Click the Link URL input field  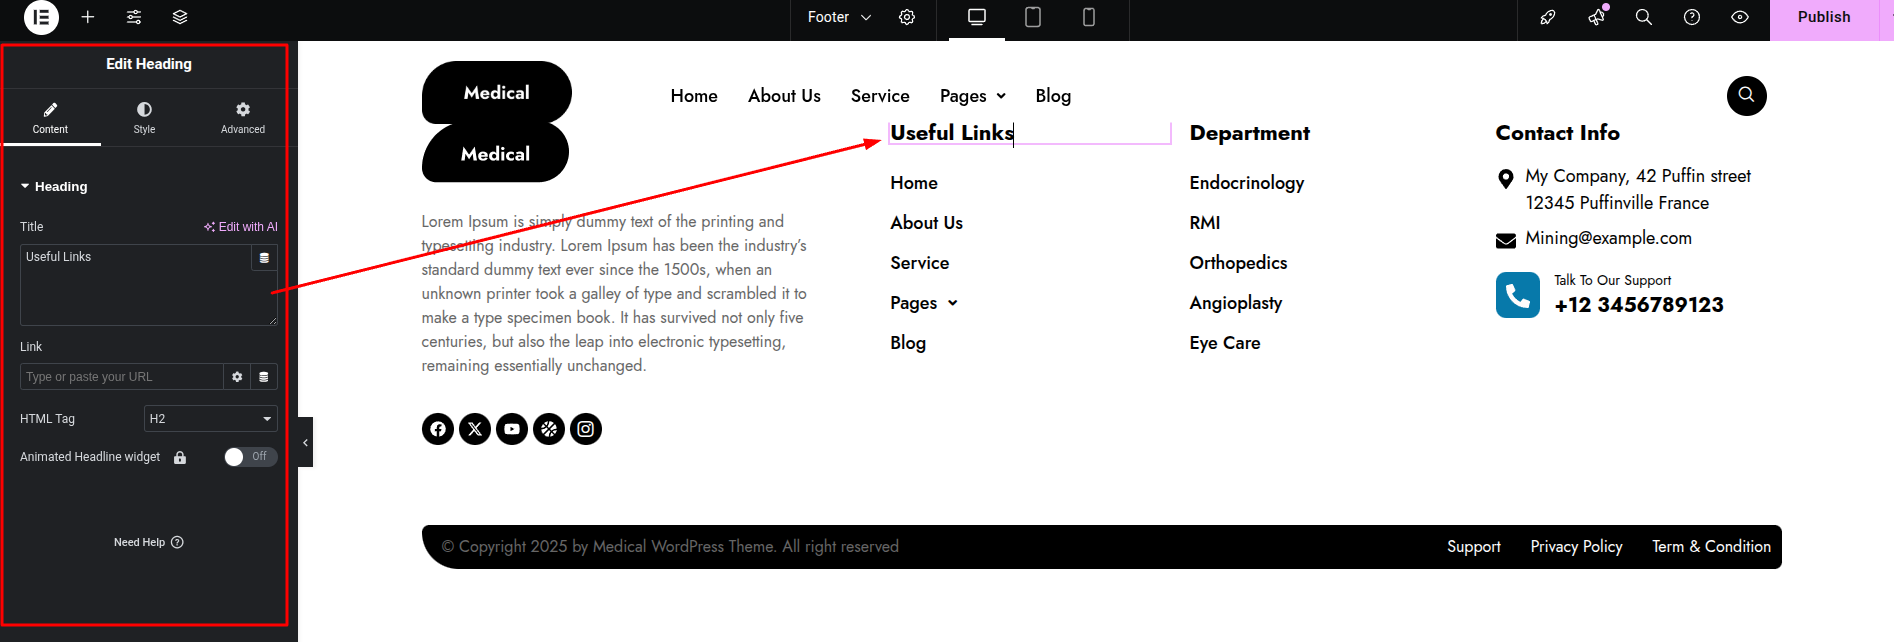coord(121,377)
